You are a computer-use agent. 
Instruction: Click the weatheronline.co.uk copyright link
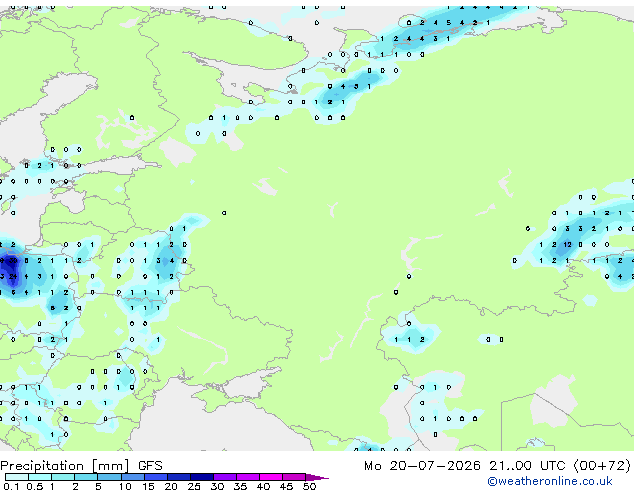(x=550, y=481)
